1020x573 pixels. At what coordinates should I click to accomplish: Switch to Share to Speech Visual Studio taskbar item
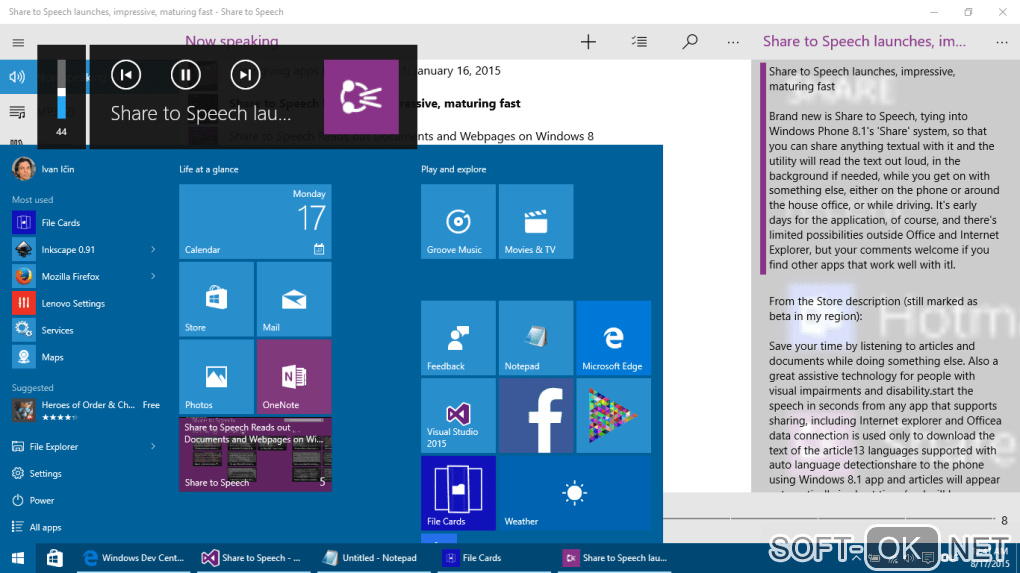pyautogui.click(x=252, y=558)
